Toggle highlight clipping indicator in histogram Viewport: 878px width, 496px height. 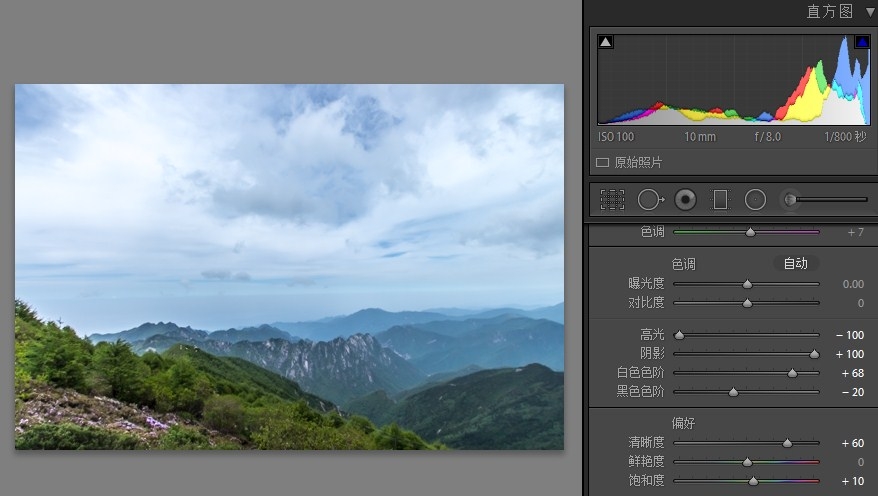coord(861,42)
